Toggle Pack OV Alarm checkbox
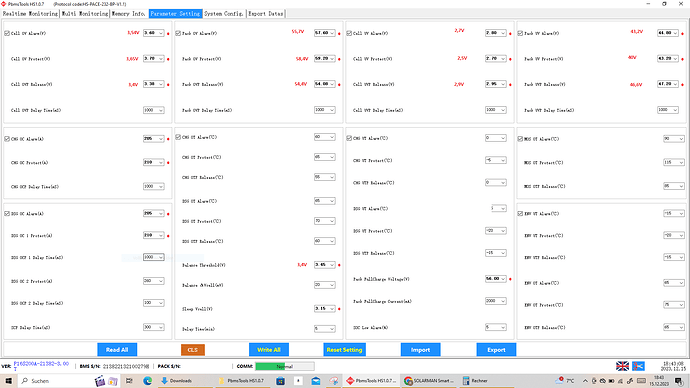 [178, 33]
